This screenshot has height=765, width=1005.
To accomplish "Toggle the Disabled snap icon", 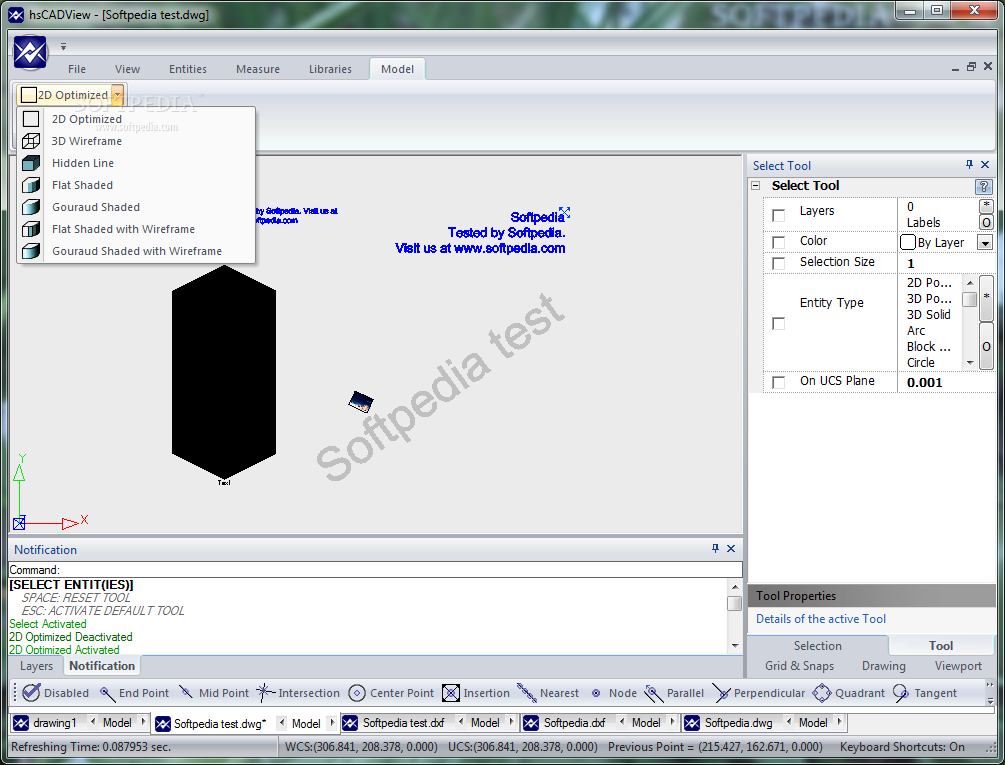I will (31, 693).
